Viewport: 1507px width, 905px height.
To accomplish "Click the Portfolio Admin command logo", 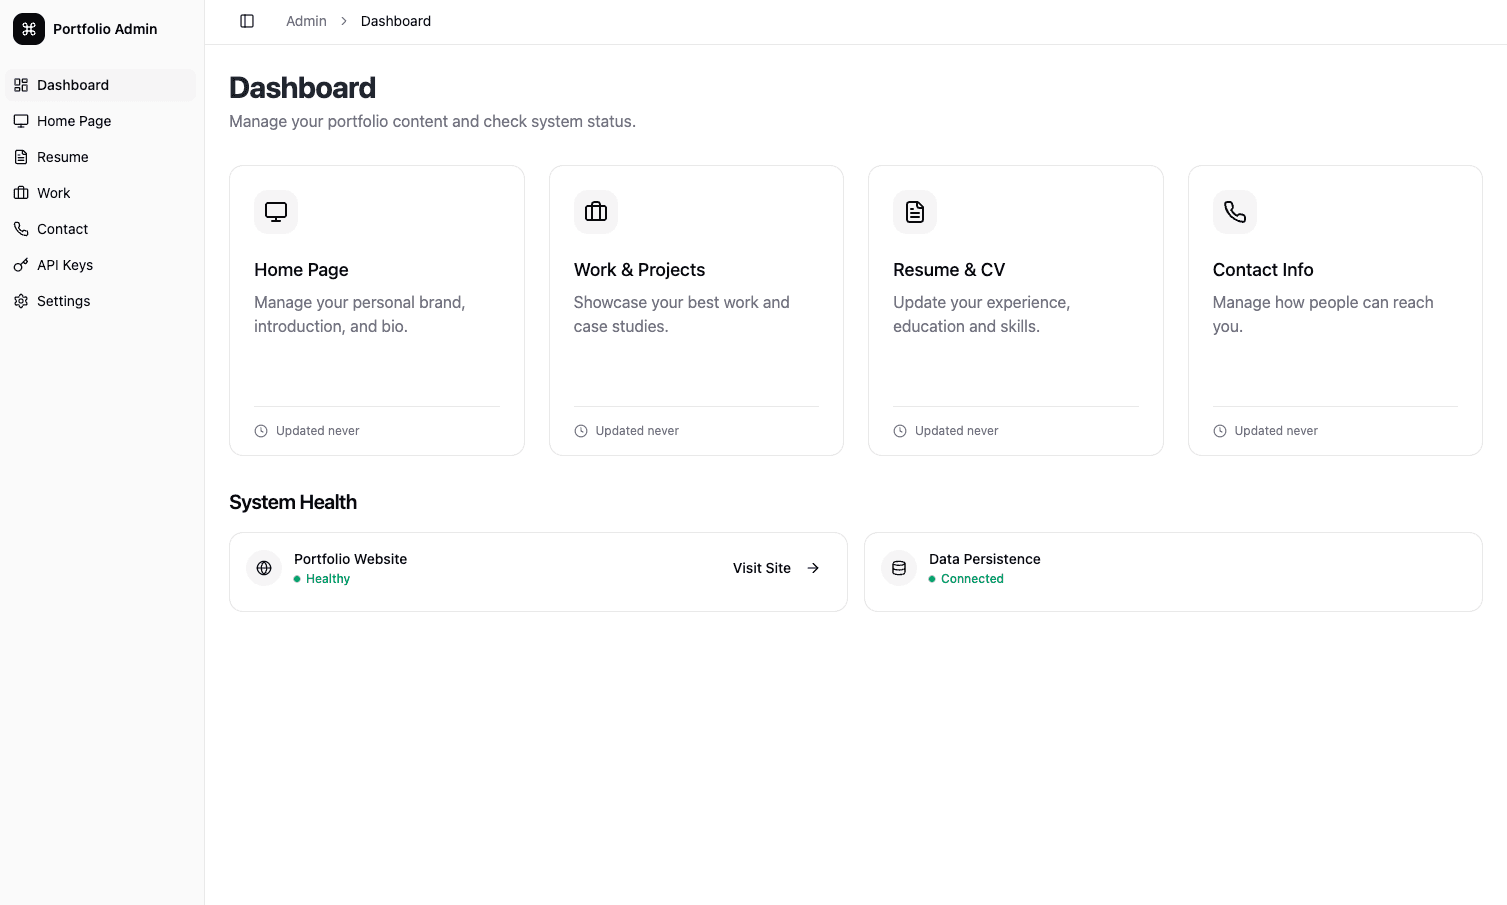I will click(28, 29).
